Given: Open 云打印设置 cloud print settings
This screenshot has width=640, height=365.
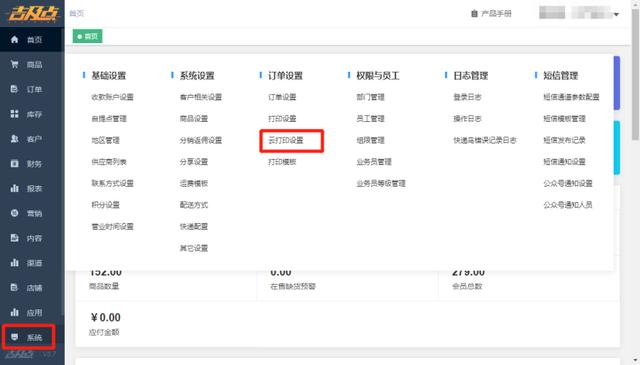Looking at the screenshot, I should point(286,140).
